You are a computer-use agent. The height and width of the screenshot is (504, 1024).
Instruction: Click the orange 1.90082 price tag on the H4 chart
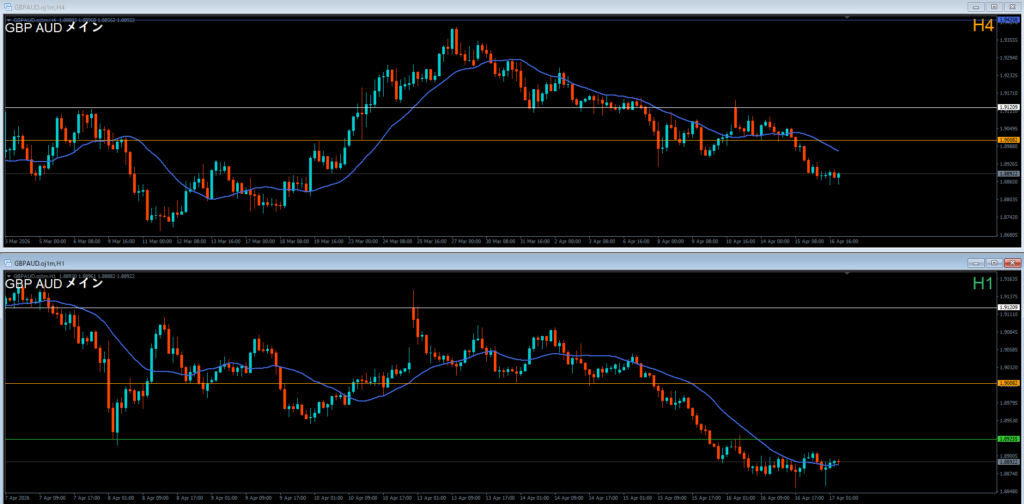pos(1009,140)
